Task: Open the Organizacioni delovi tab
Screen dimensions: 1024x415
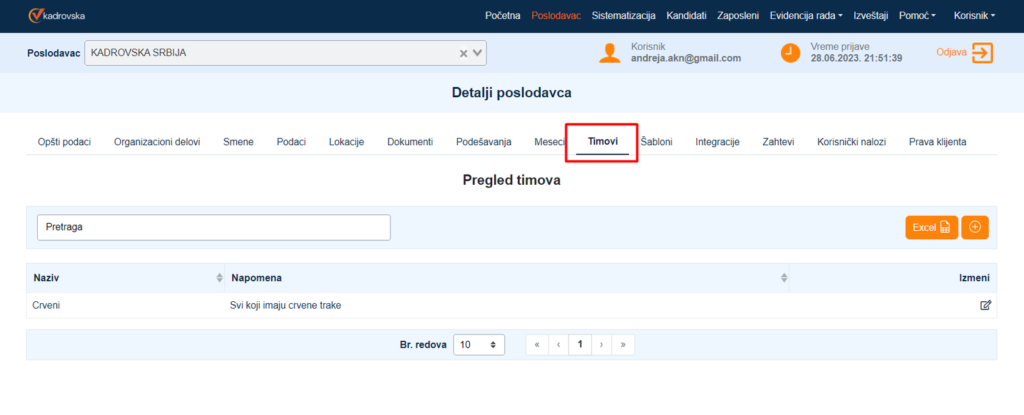Action: [156, 142]
